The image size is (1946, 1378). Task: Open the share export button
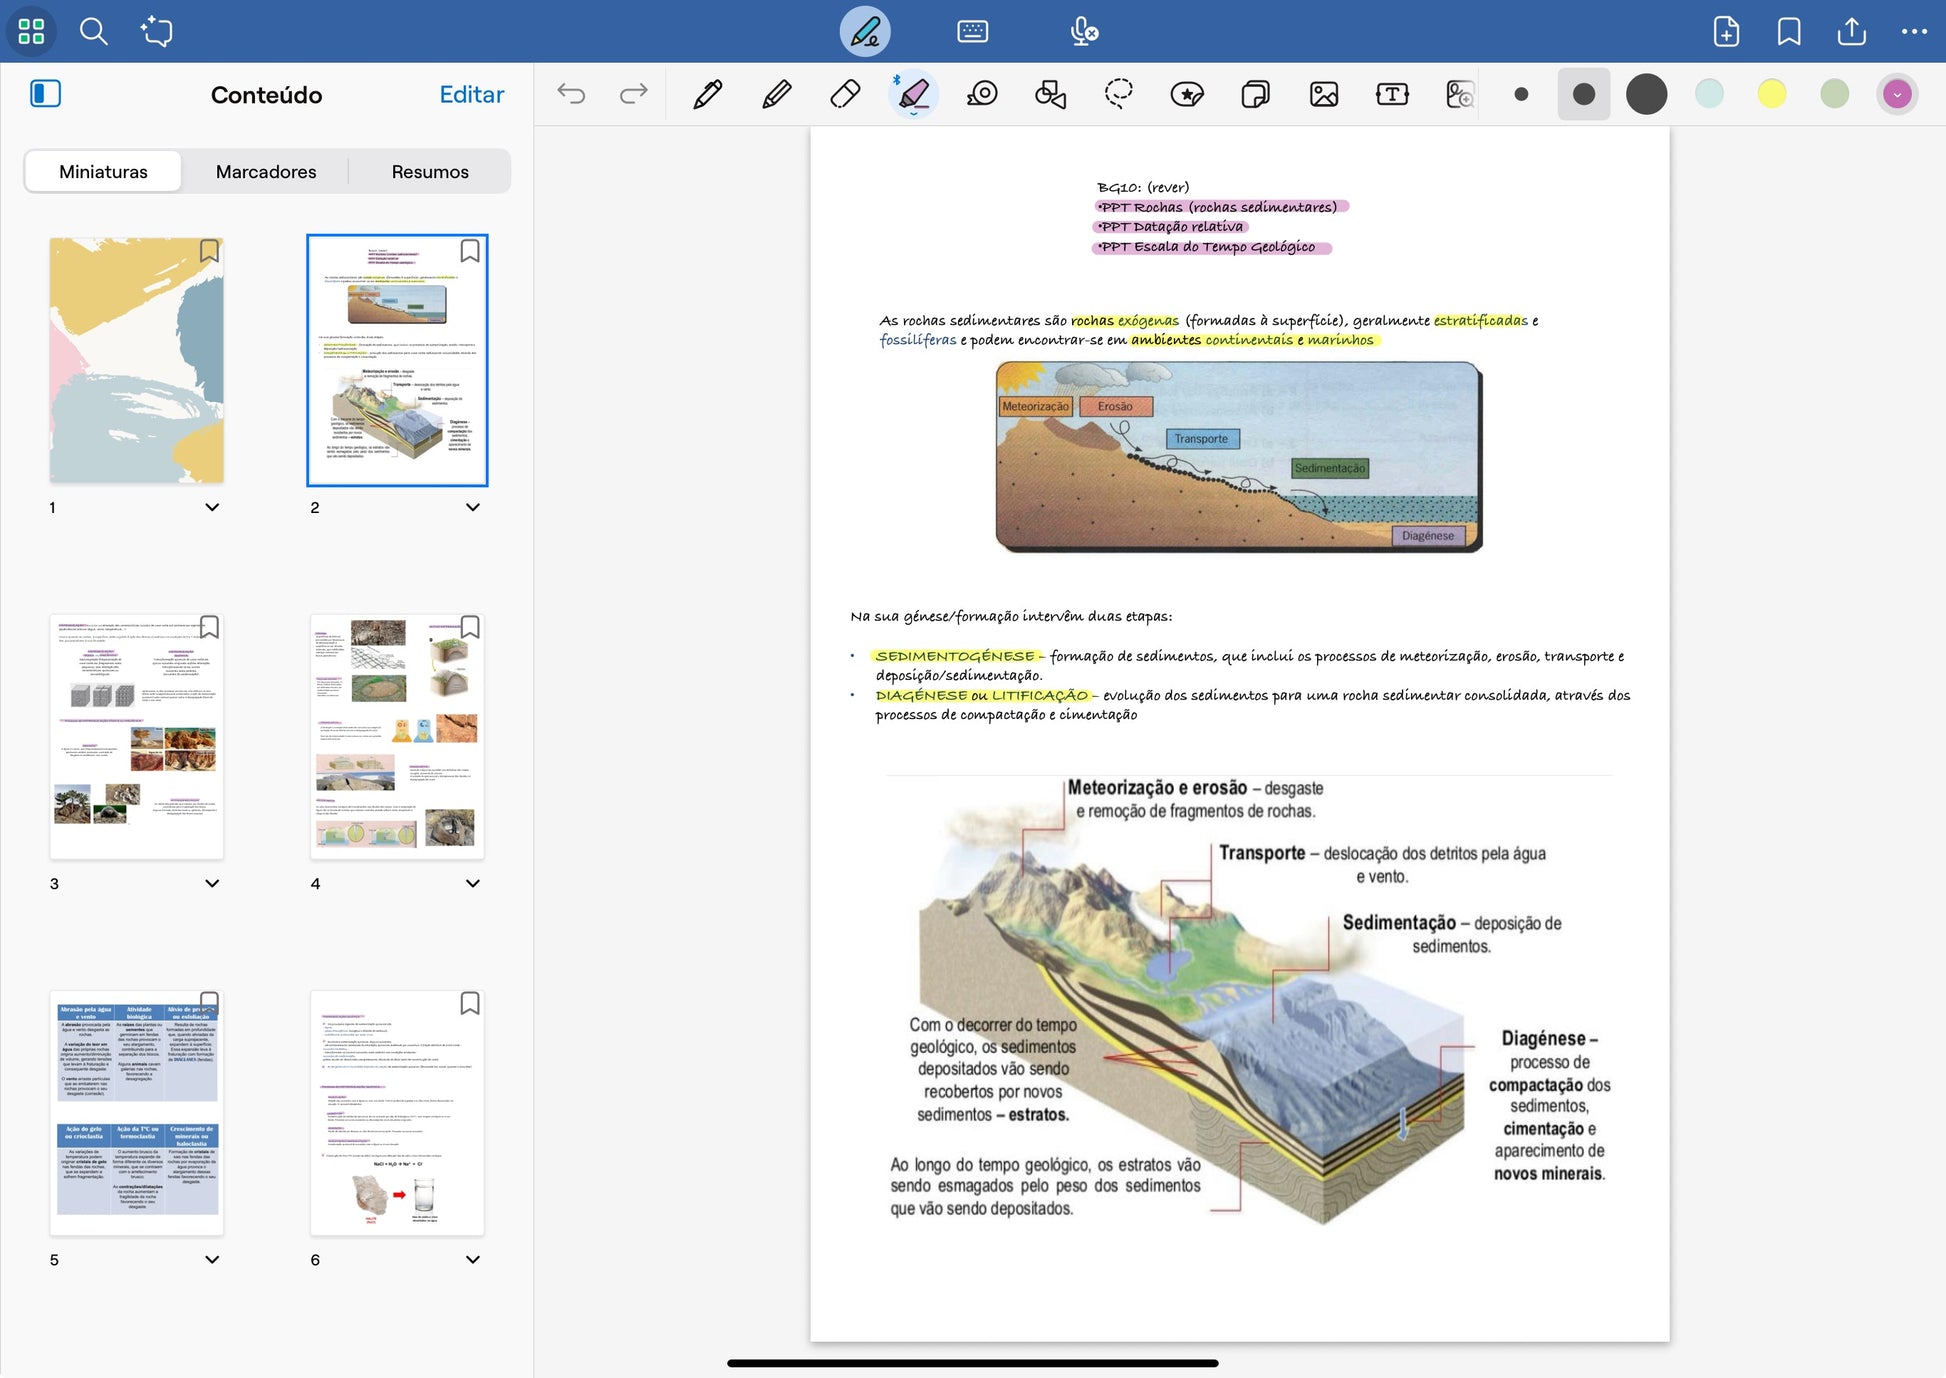tap(1851, 31)
